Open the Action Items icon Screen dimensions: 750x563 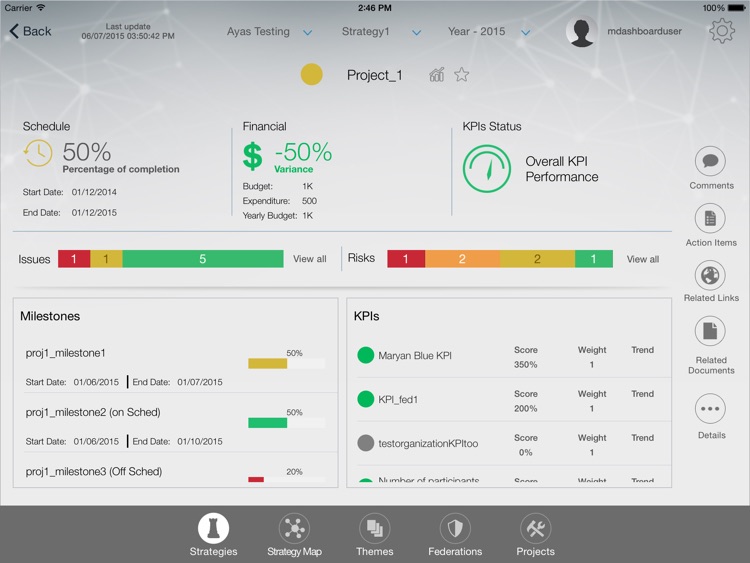pyautogui.click(x=710, y=219)
